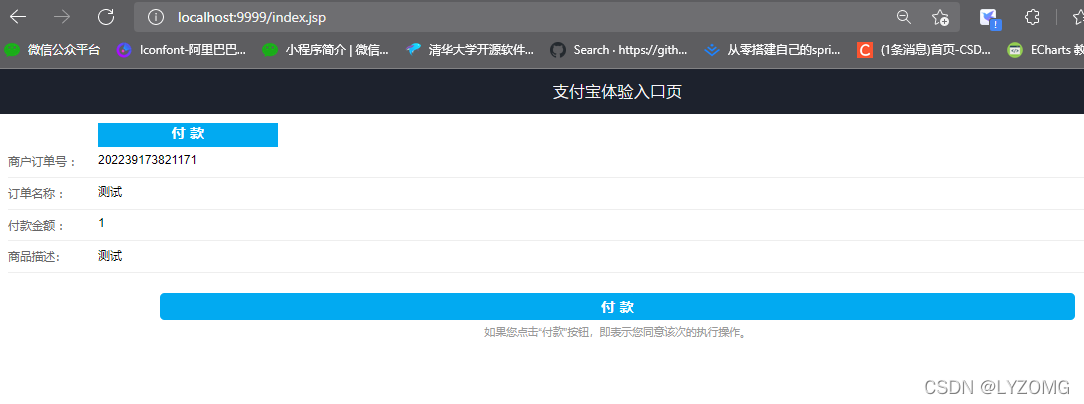
Task: Click the address bar showing localhost:9999/index.jsp
Action: point(546,17)
